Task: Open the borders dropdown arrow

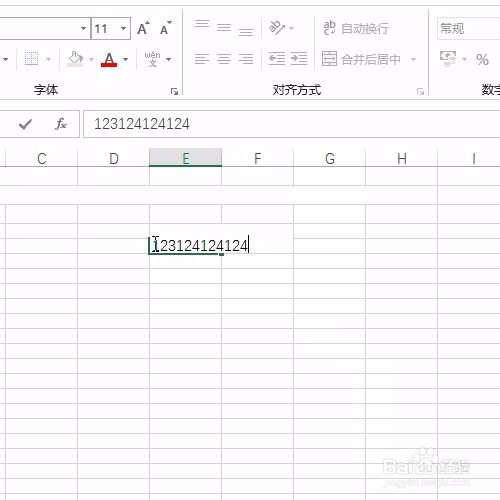Action: click(49, 60)
